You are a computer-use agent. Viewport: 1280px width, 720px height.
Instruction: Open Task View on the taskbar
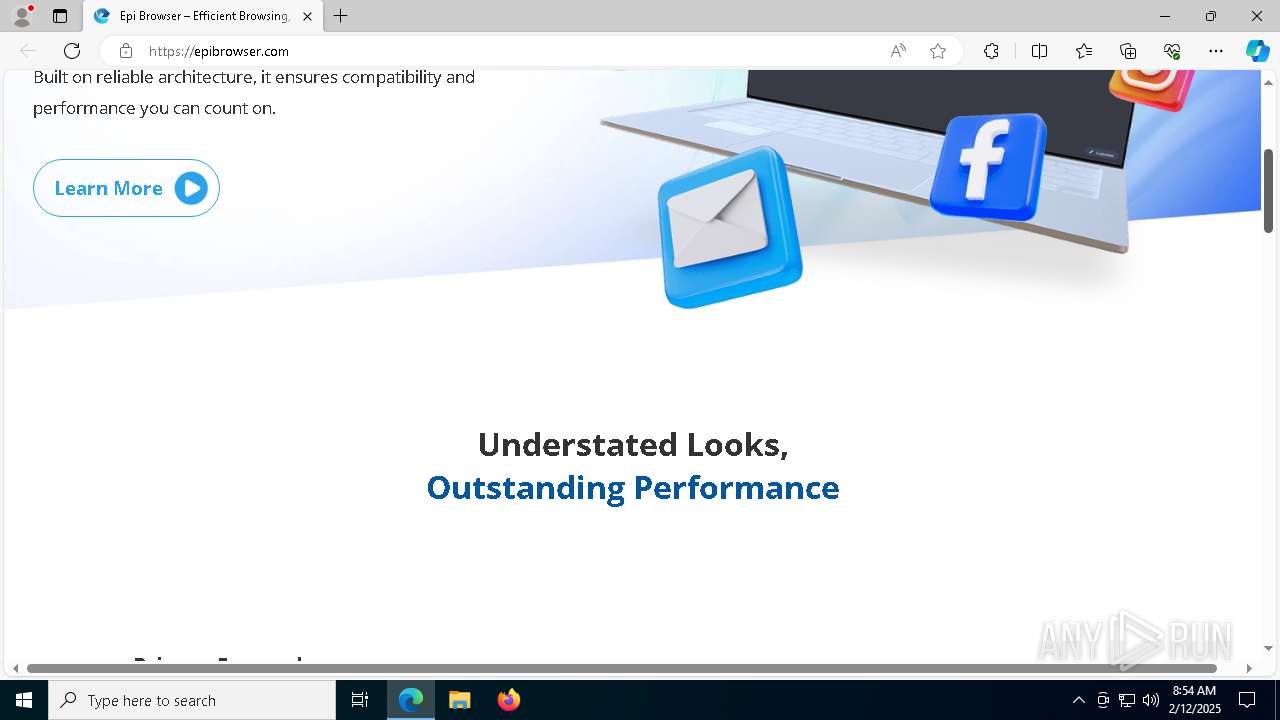coord(360,700)
